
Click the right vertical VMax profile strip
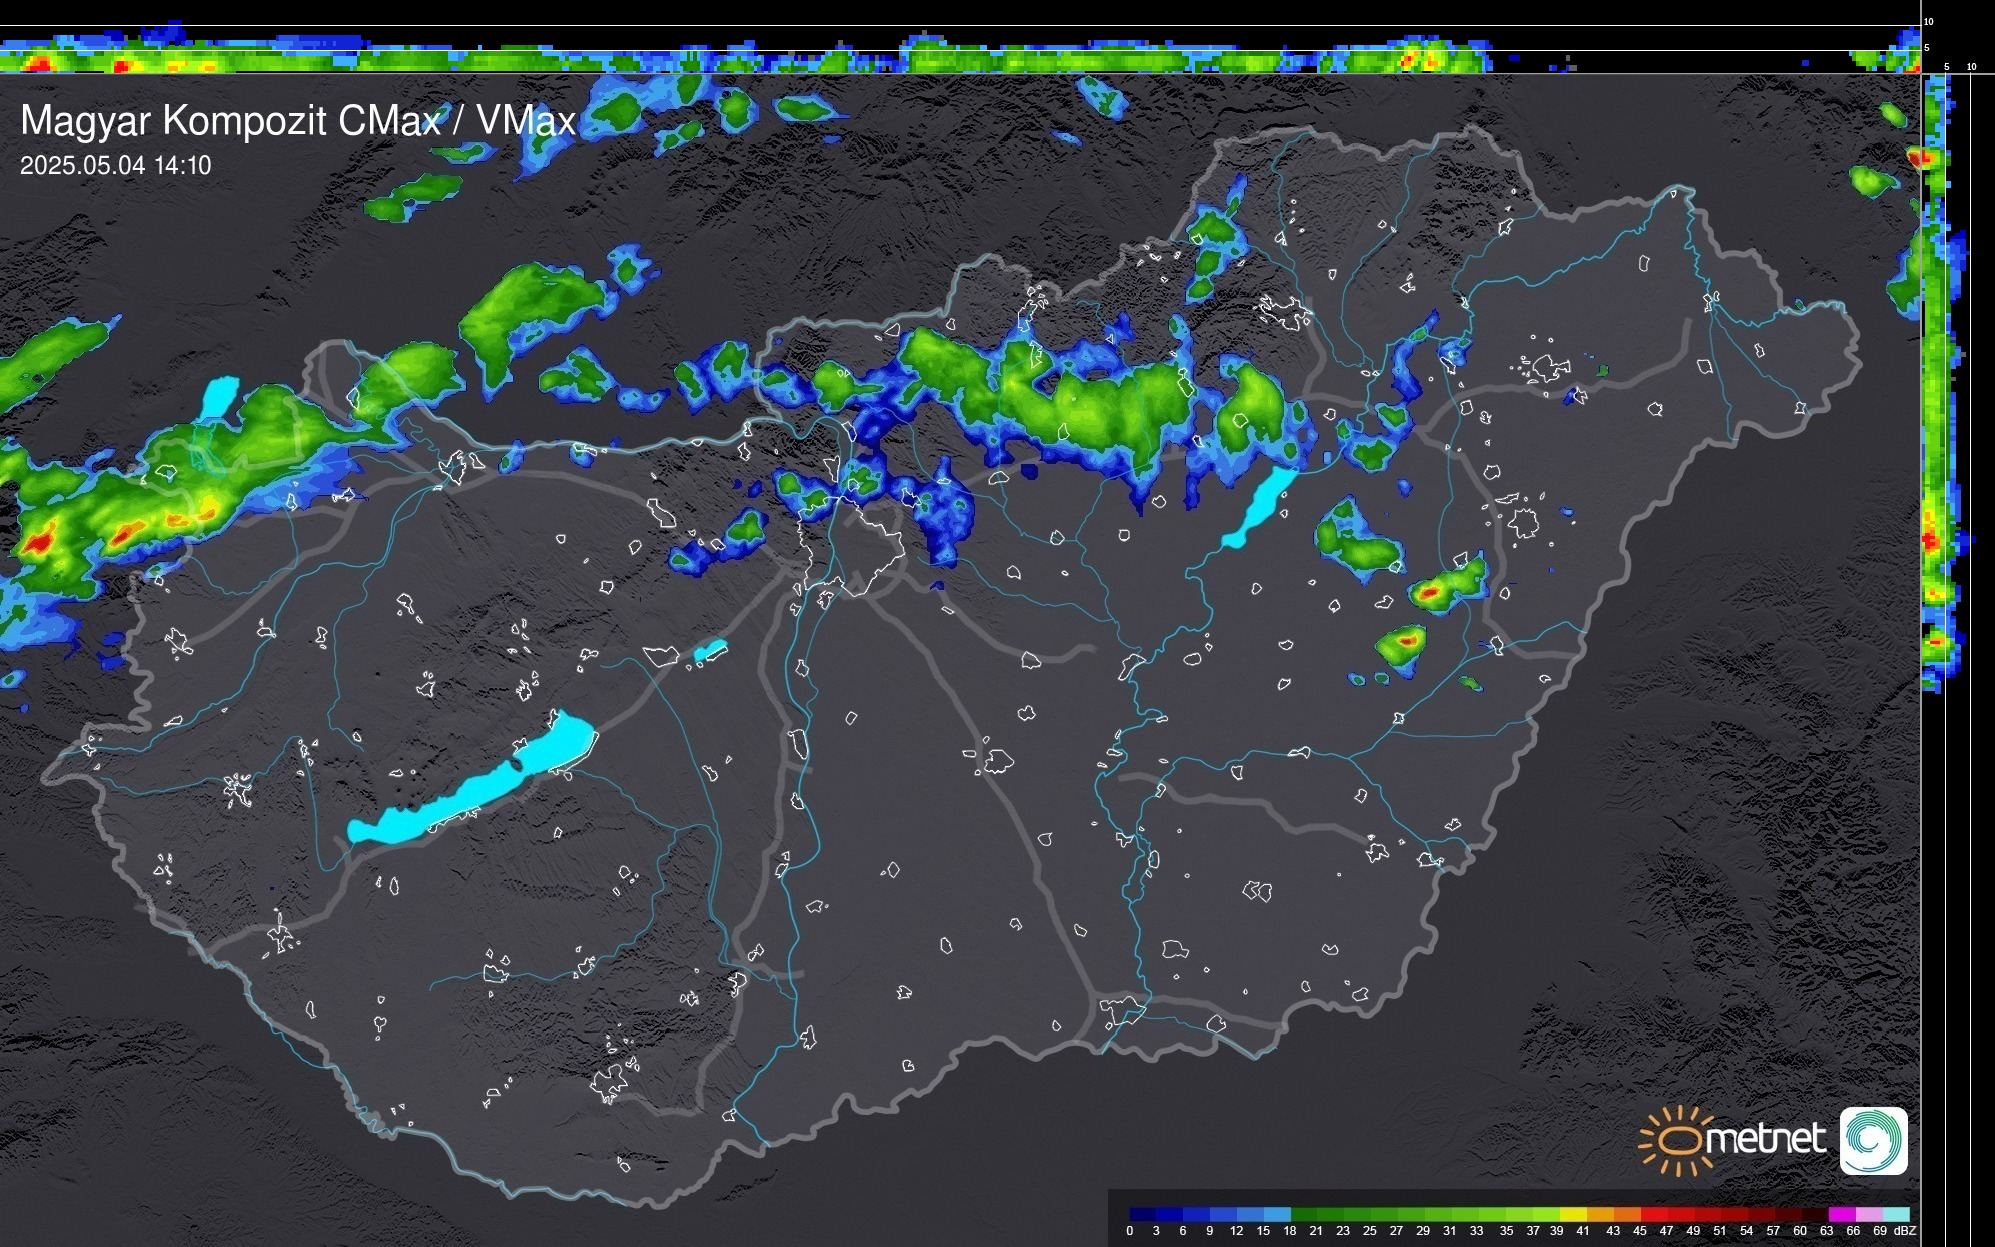(1936, 400)
